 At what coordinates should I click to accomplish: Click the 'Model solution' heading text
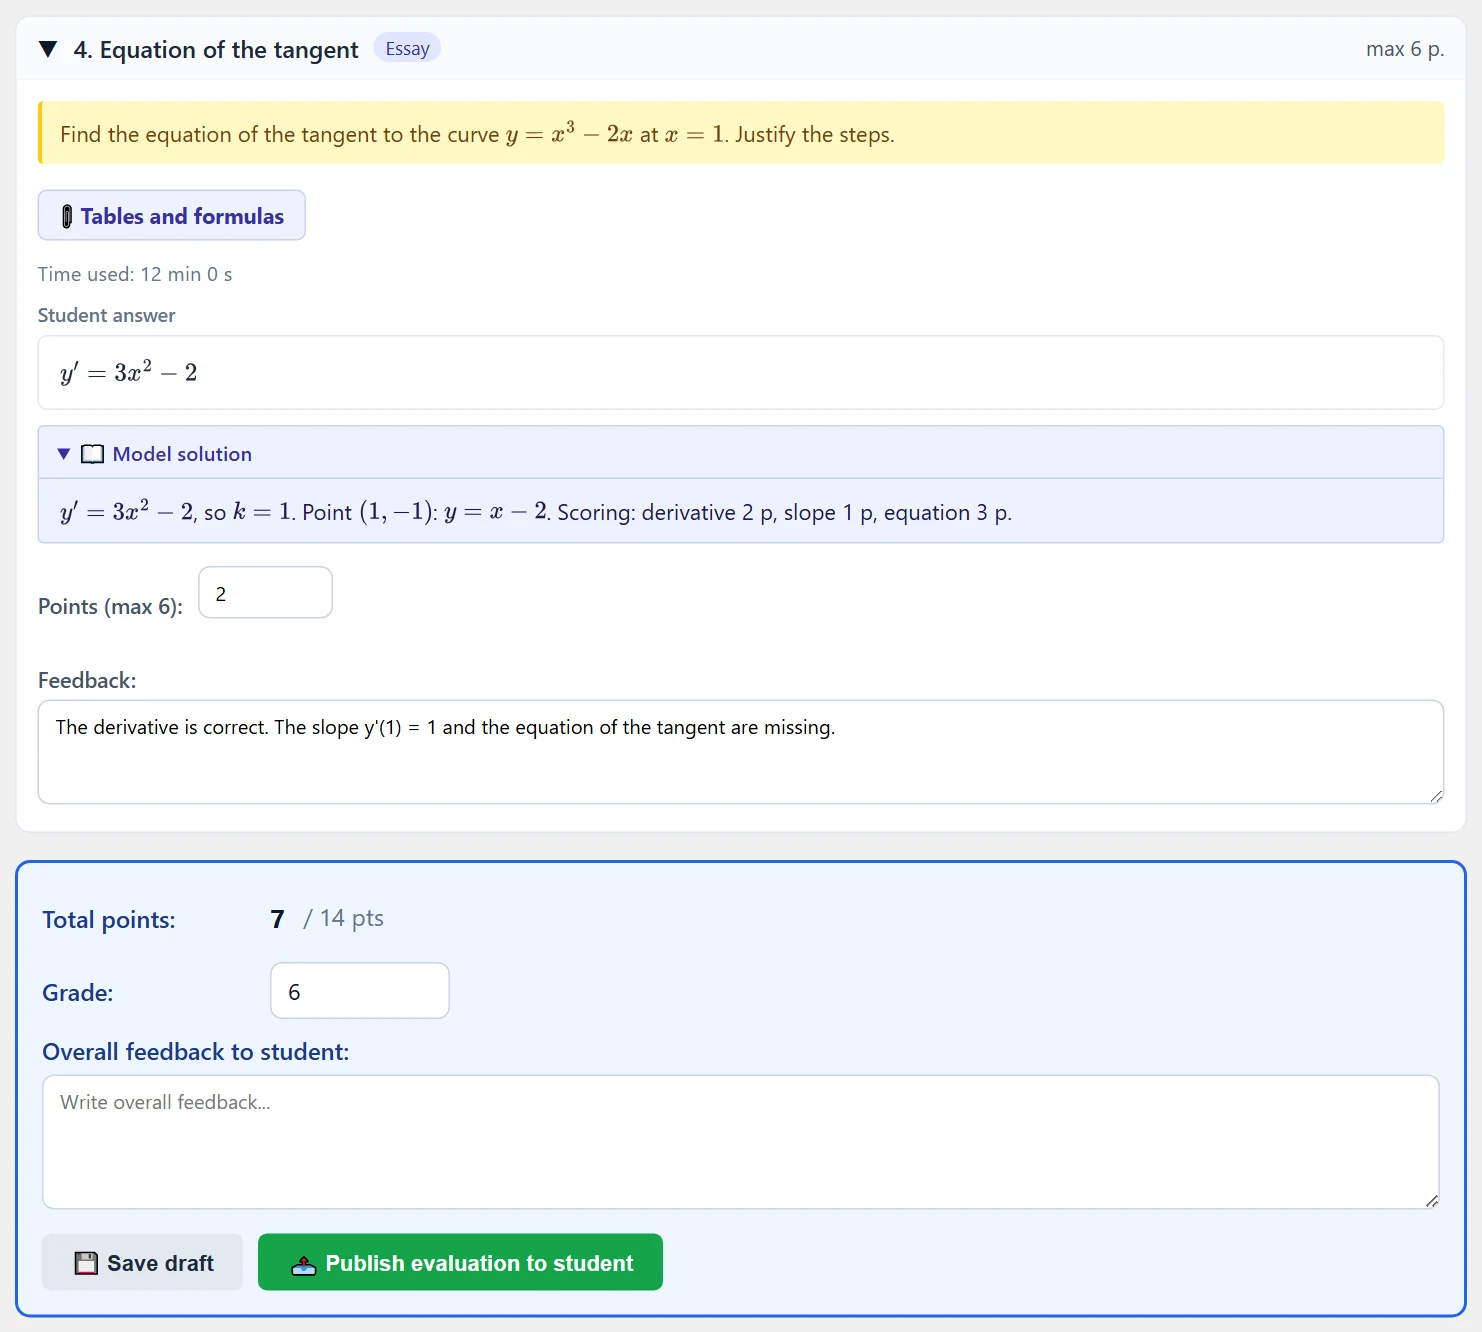click(182, 454)
